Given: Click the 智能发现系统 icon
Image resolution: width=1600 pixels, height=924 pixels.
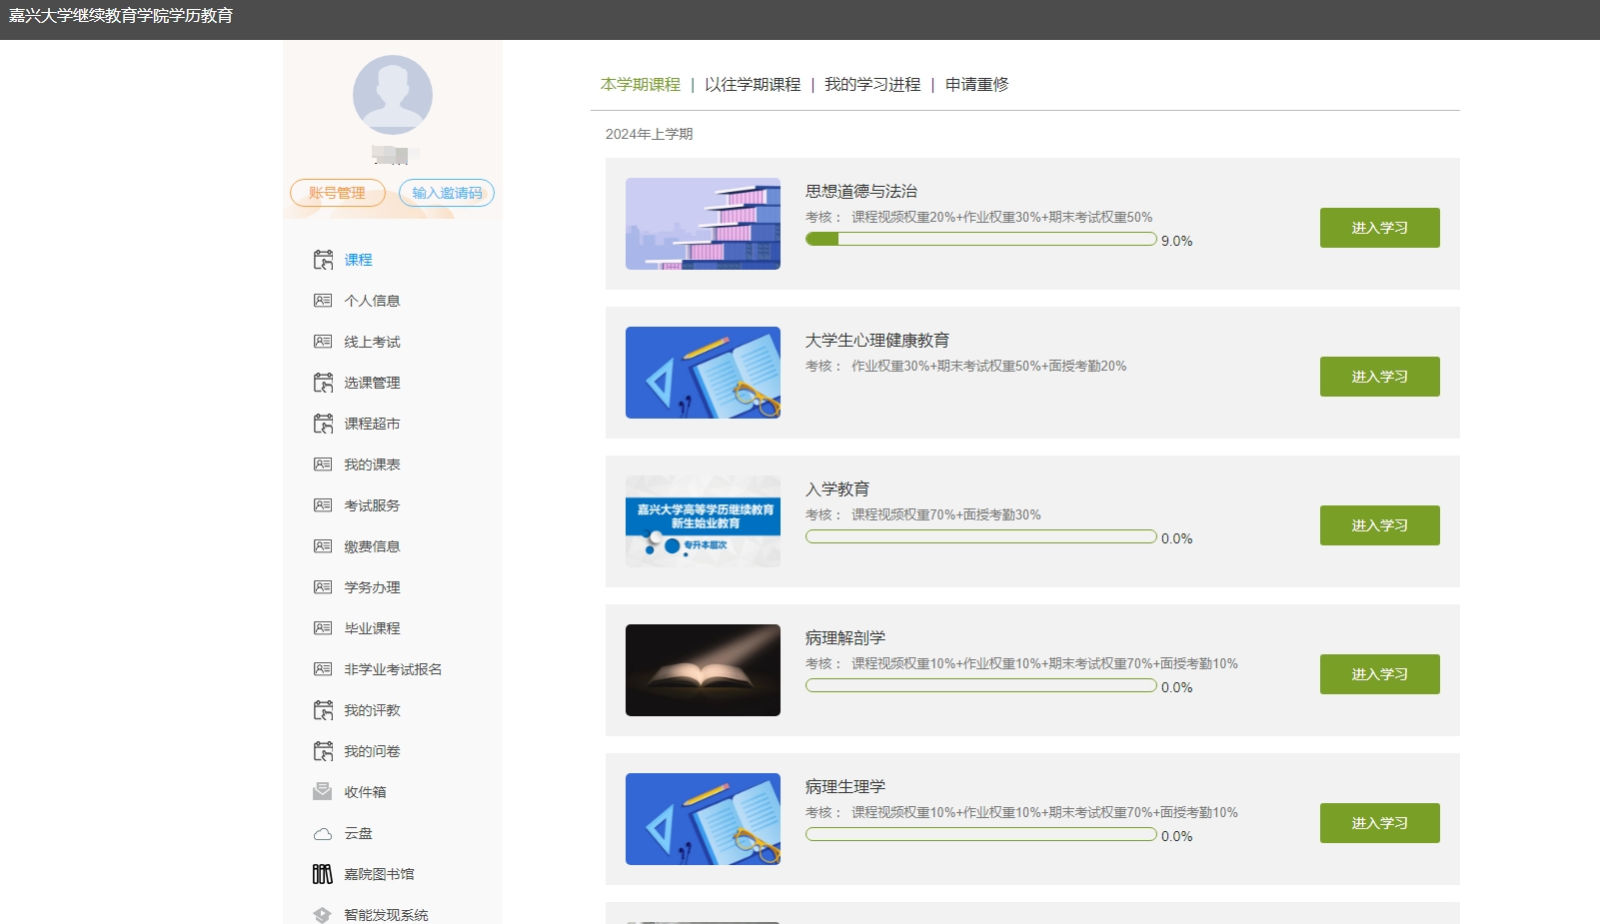Looking at the screenshot, I should 322,915.
